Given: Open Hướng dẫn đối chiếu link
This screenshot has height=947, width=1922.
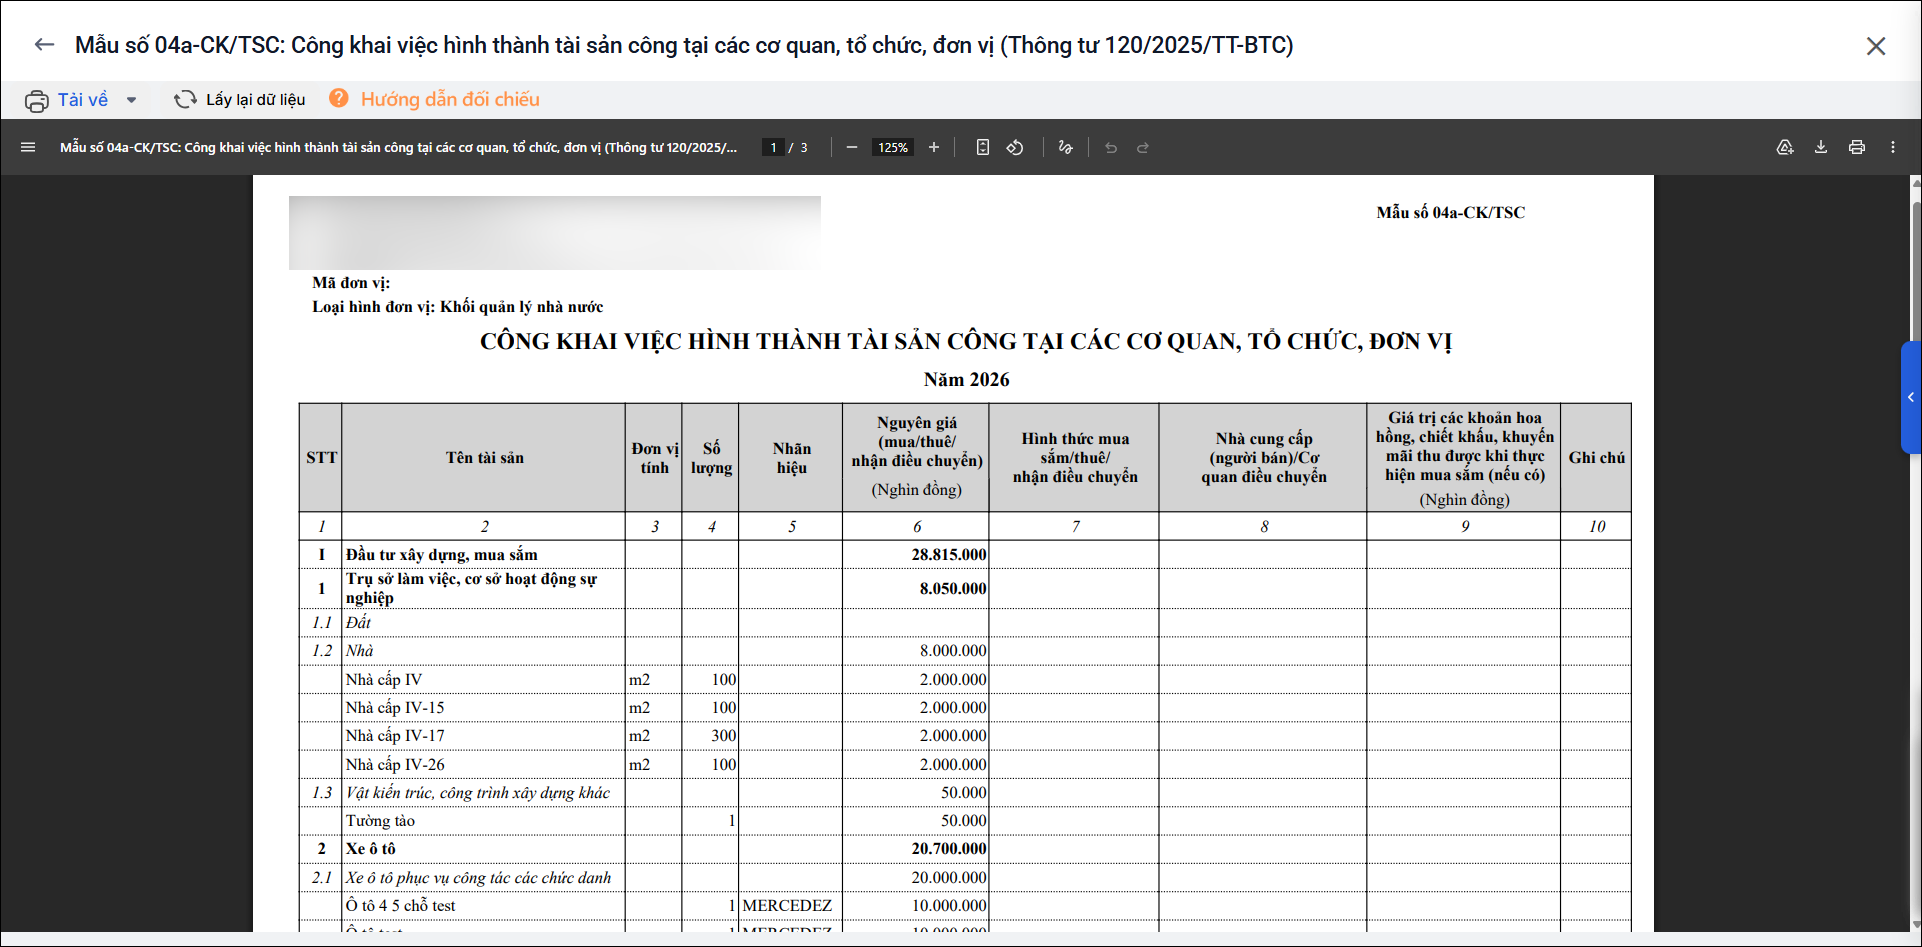Looking at the screenshot, I should point(450,99).
